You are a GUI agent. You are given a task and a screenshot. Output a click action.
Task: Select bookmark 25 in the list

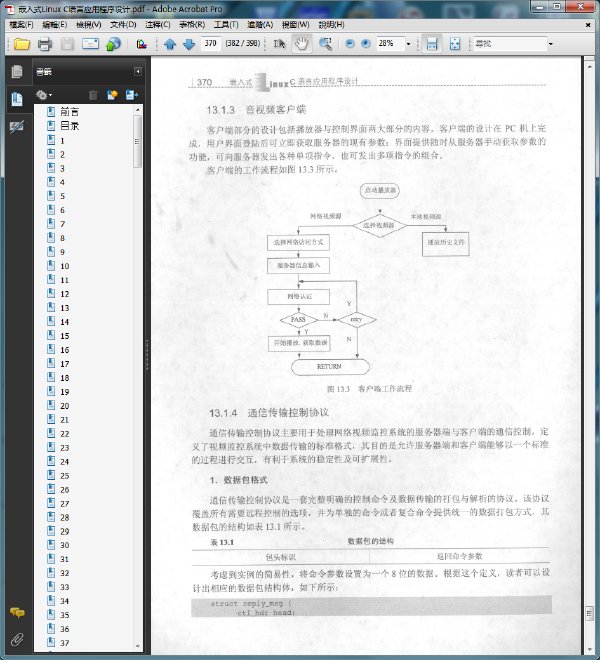click(64, 476)
